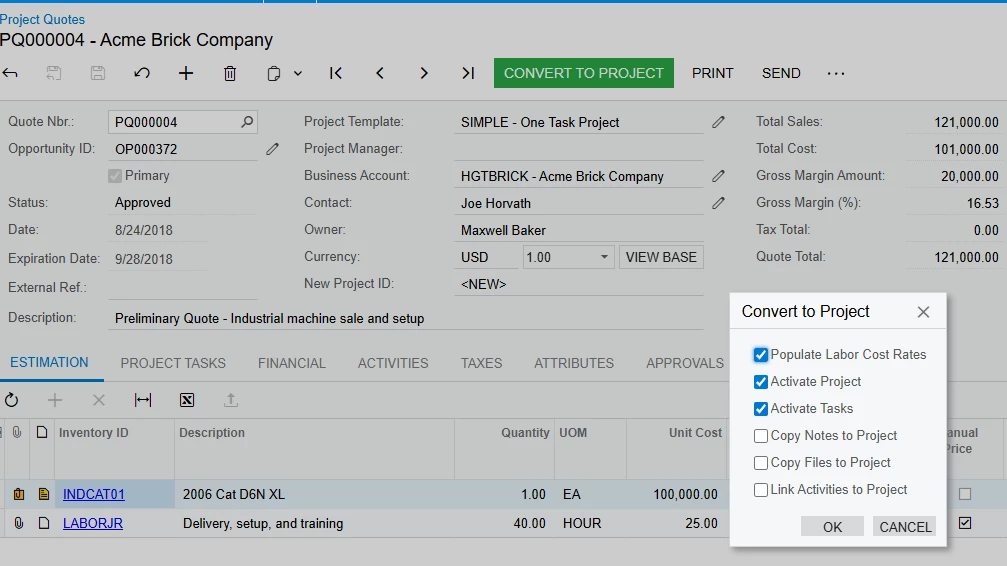Uncheck Activate Project option
The height and width of the screenshot is (566, 1007).
pos(761,382)
